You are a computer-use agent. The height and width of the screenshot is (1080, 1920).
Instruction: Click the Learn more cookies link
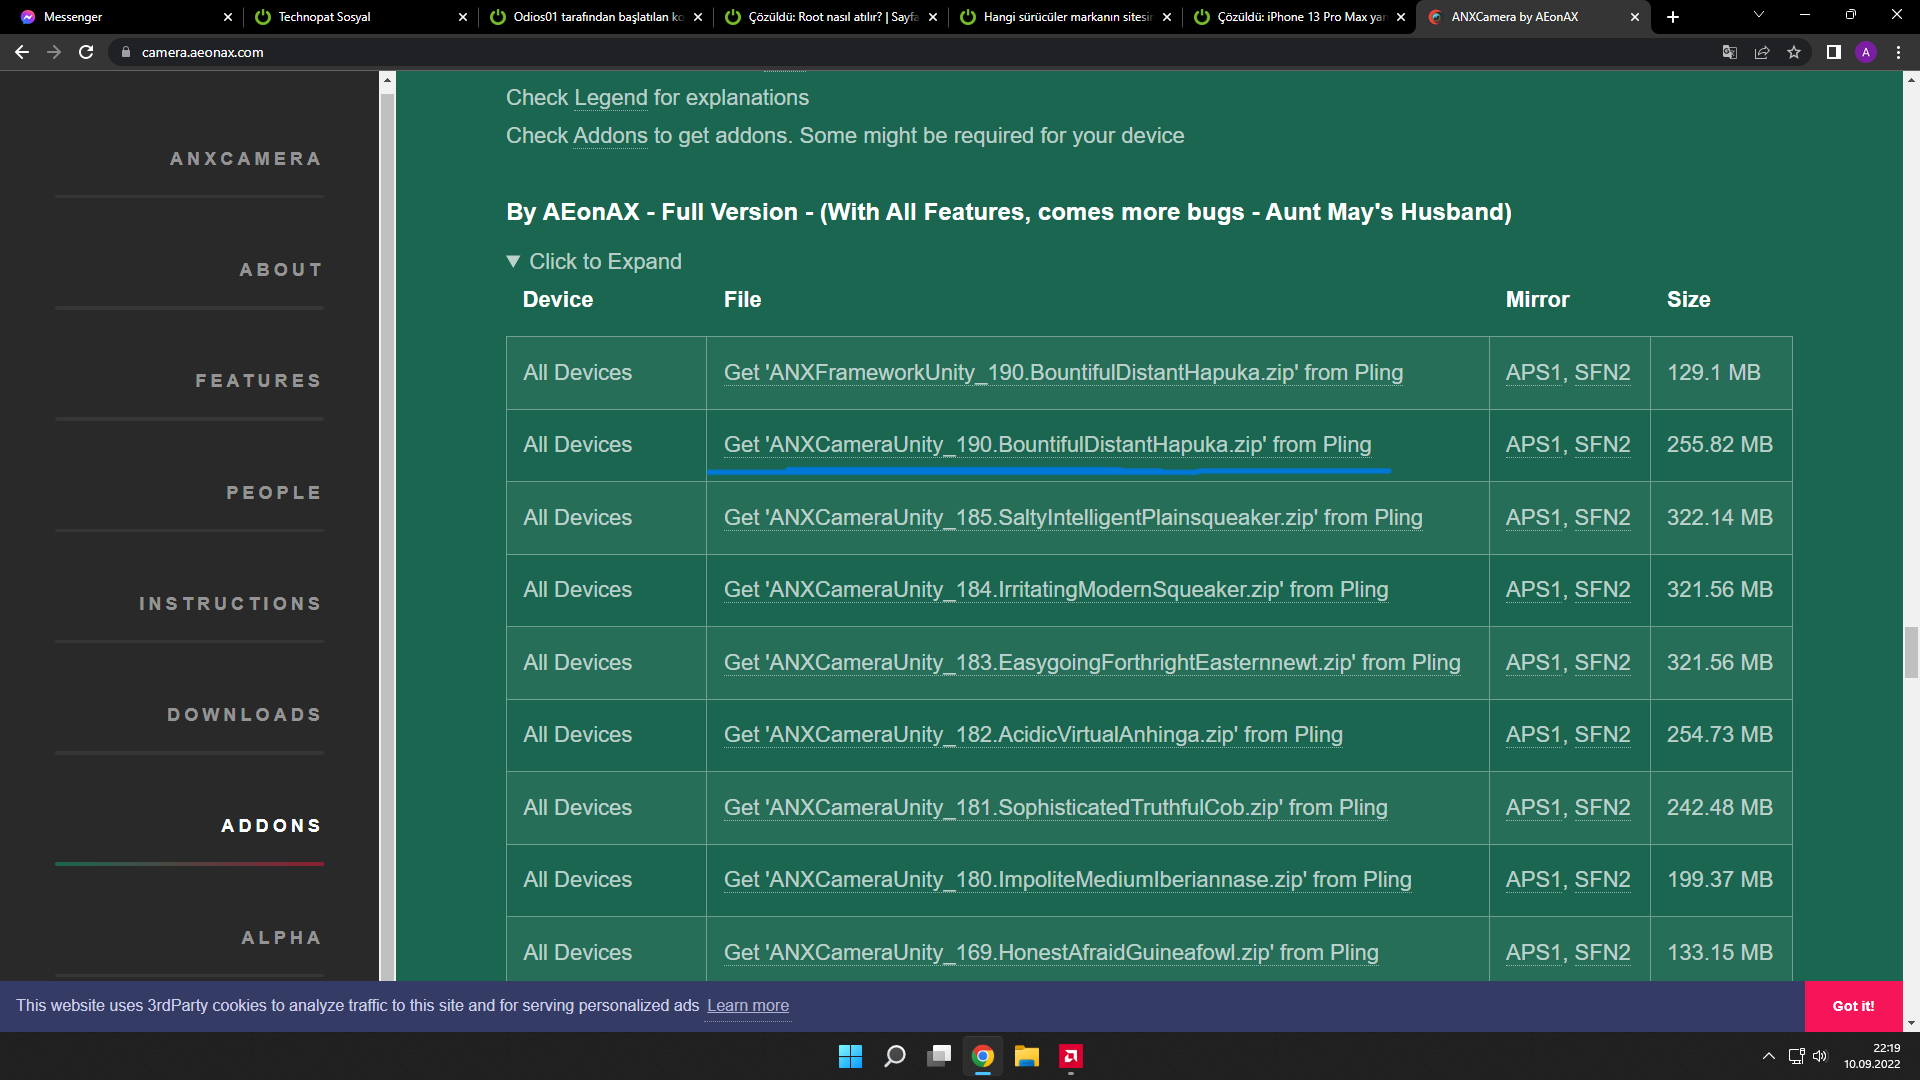click(x=747, y=1006)
